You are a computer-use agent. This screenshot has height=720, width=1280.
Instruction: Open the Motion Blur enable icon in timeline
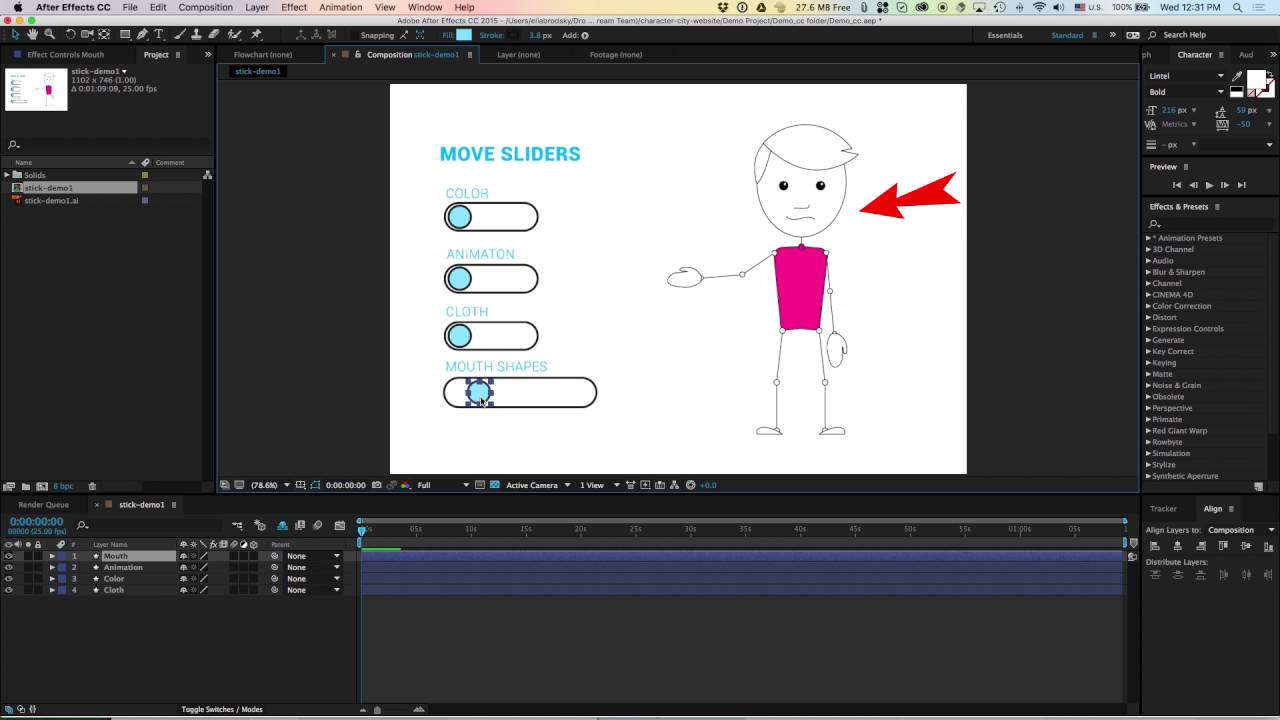pyautogui.click(x=317, y=525)
